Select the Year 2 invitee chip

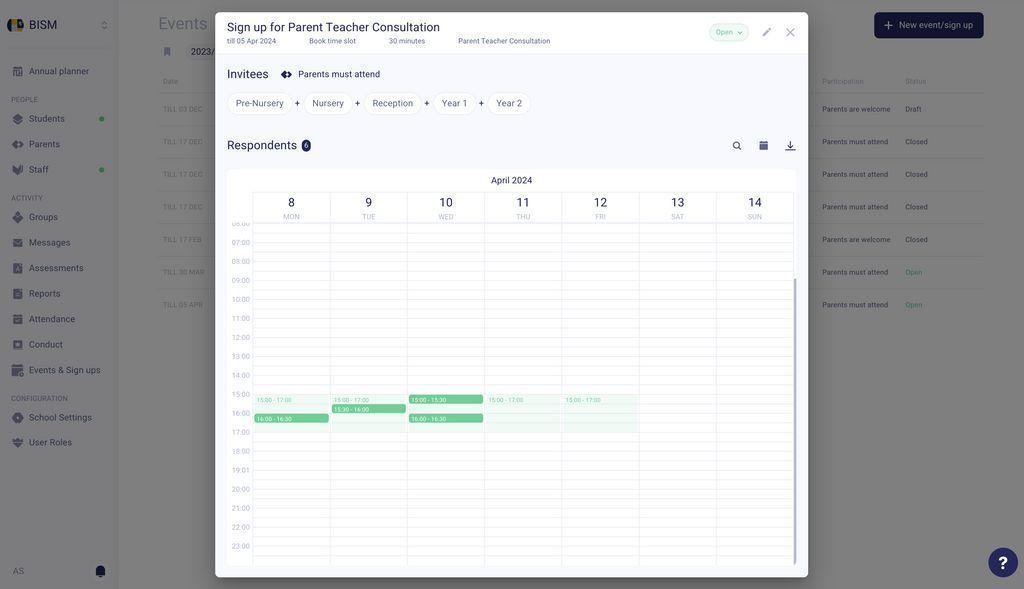point(509,103)
